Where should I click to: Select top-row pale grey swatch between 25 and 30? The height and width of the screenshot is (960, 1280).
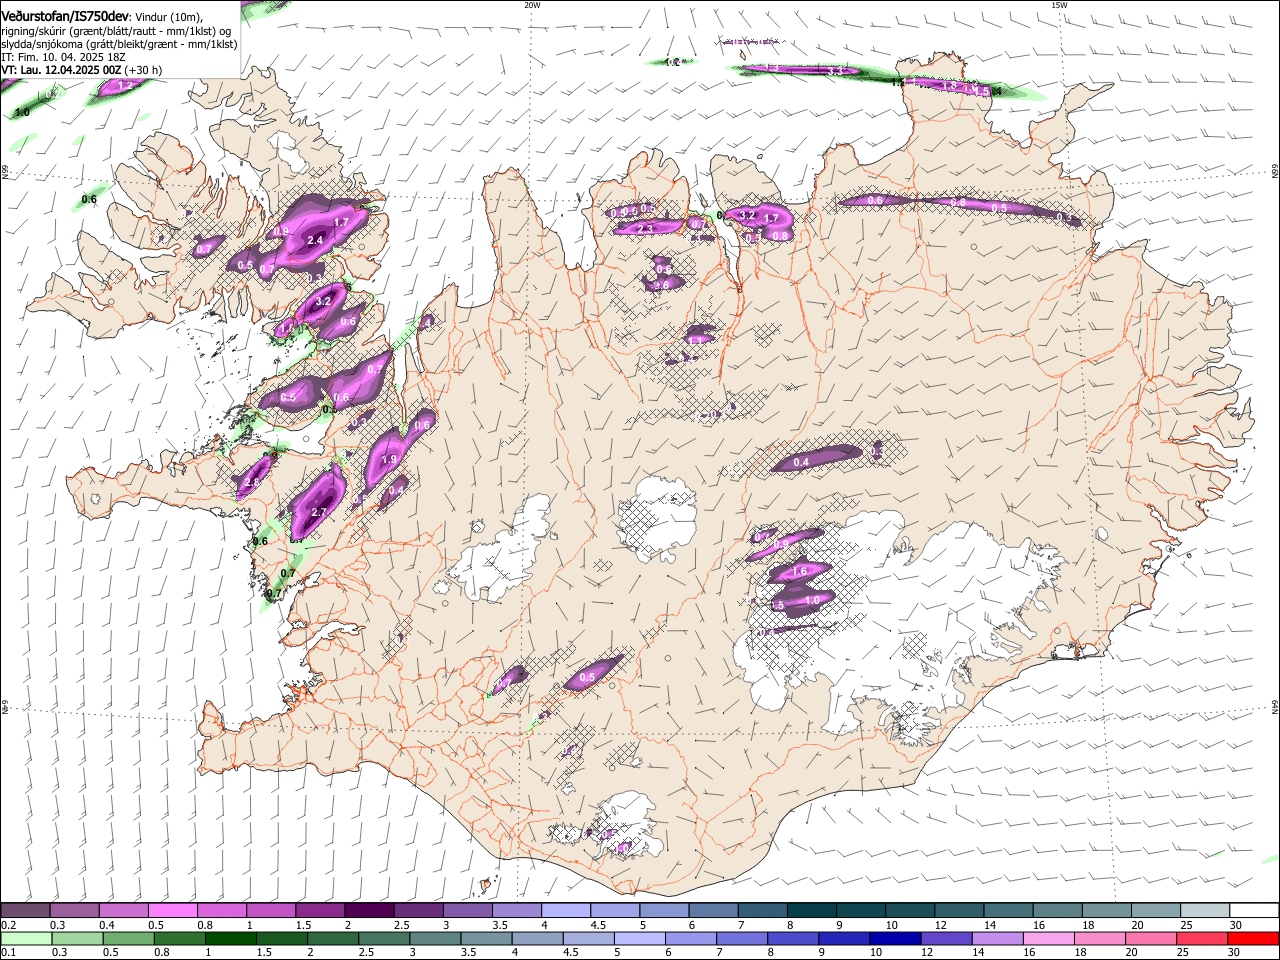coord(1203,911)
